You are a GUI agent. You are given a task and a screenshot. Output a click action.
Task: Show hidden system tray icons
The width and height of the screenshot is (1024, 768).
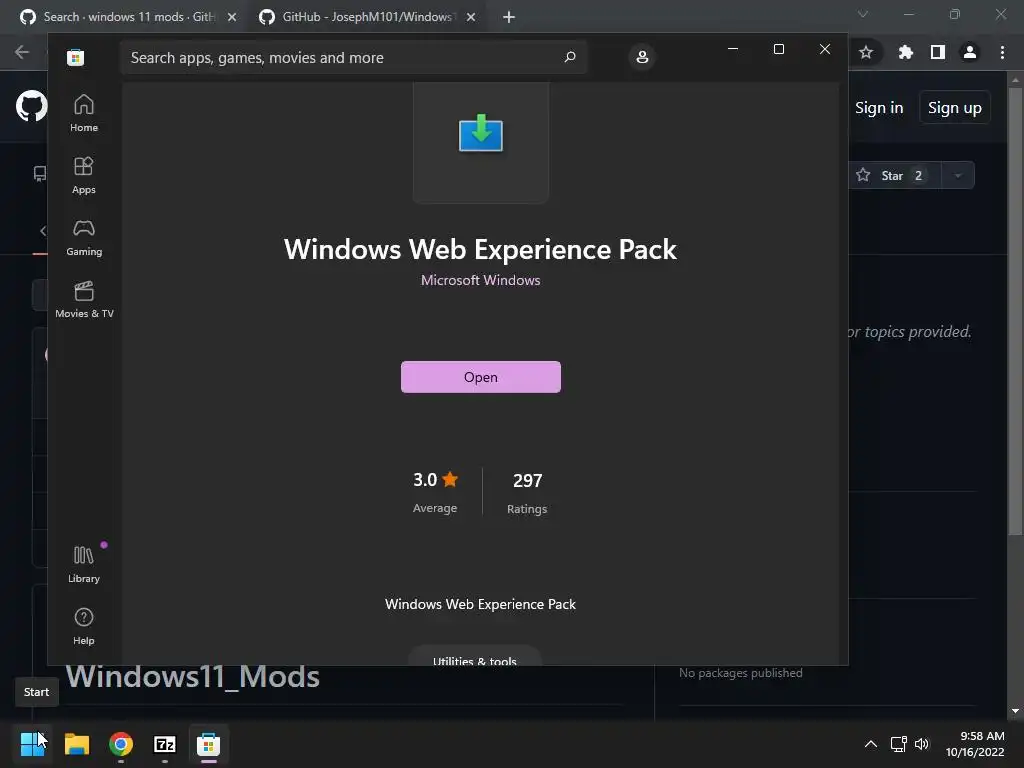871,744
